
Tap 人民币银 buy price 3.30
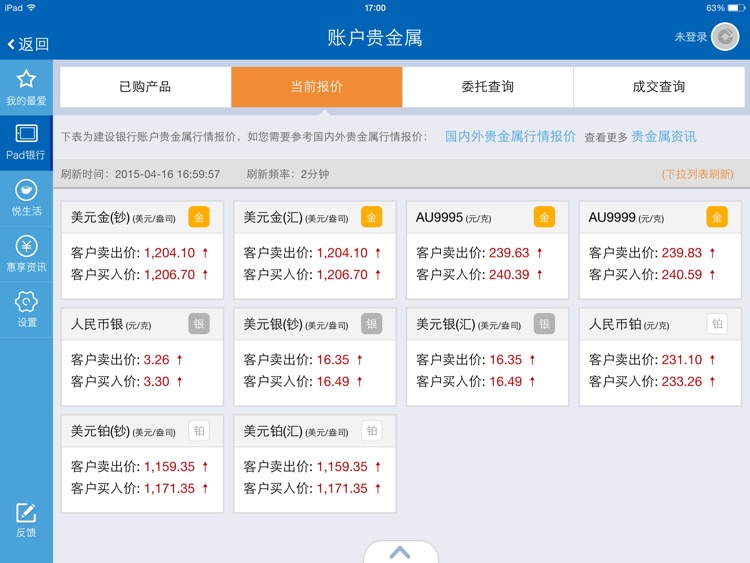[157, 382]
